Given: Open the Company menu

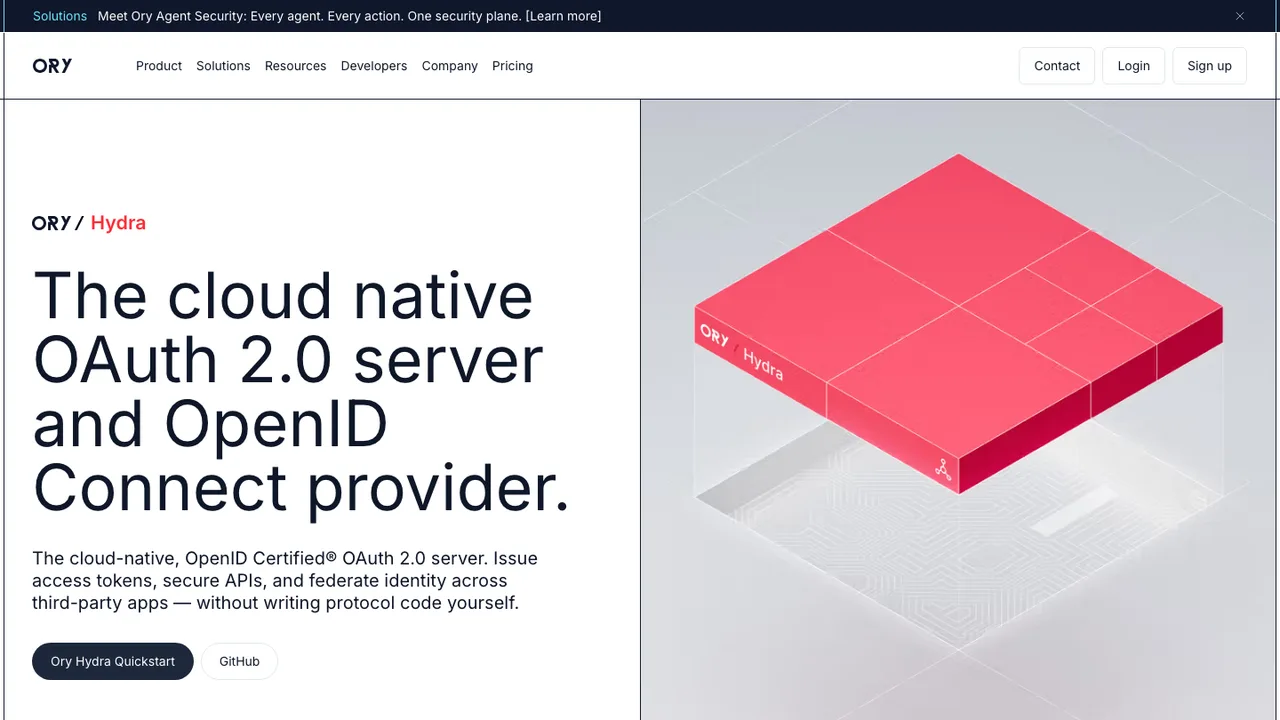Looking at the screenshot, I should (450, 66).
